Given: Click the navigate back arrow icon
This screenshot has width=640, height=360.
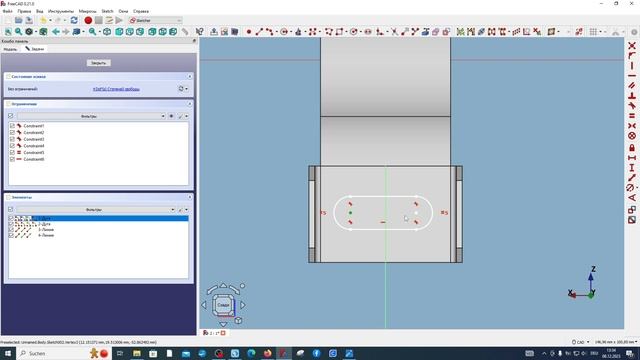Looking at the screenshot, I should 56,31.
